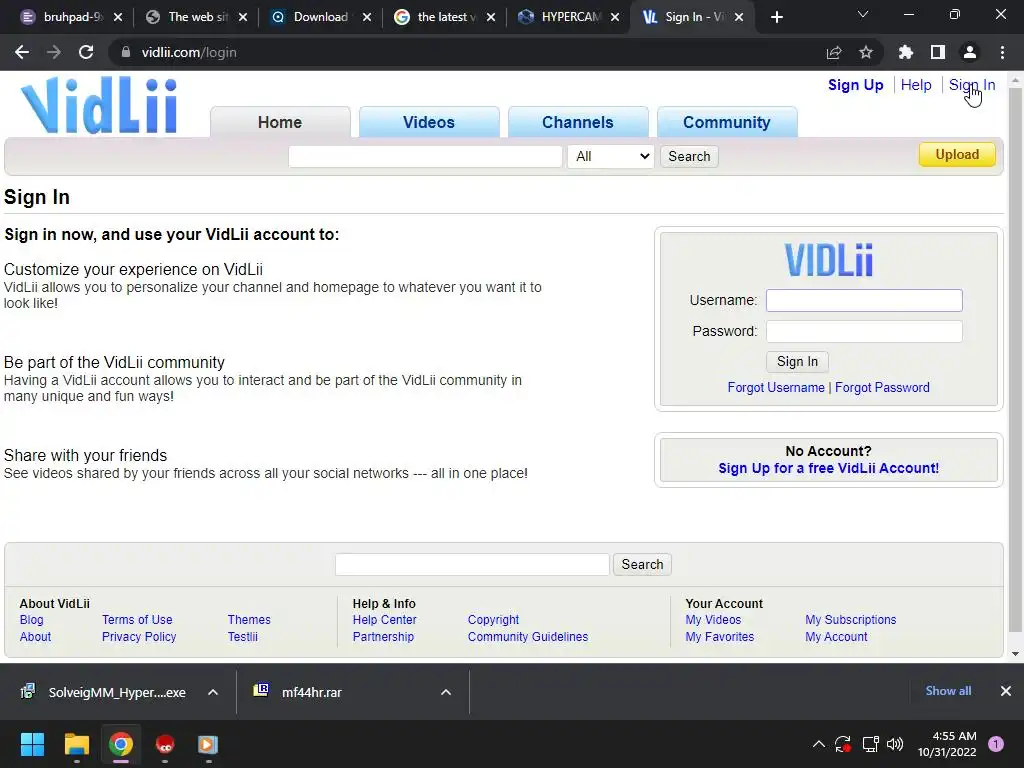Image resolution: width=1024 pixels, height=768 pixels.
Task: Close the downloads bar with the X
Action: tap(1006, 691)
